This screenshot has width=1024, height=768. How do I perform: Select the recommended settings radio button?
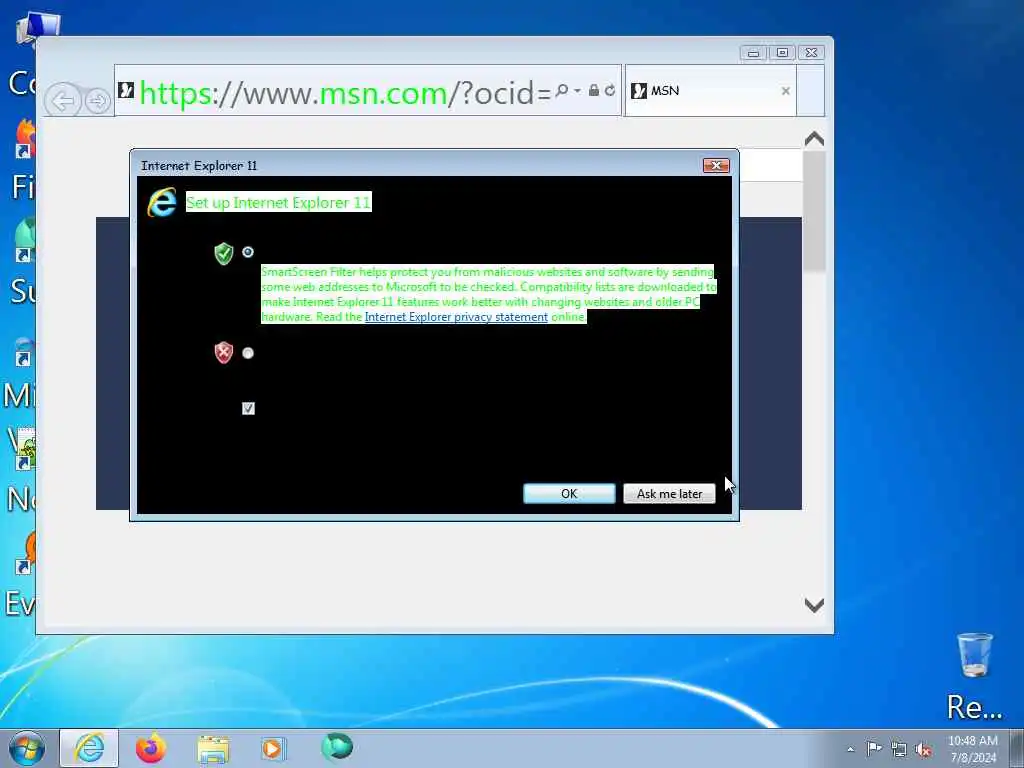248,252
